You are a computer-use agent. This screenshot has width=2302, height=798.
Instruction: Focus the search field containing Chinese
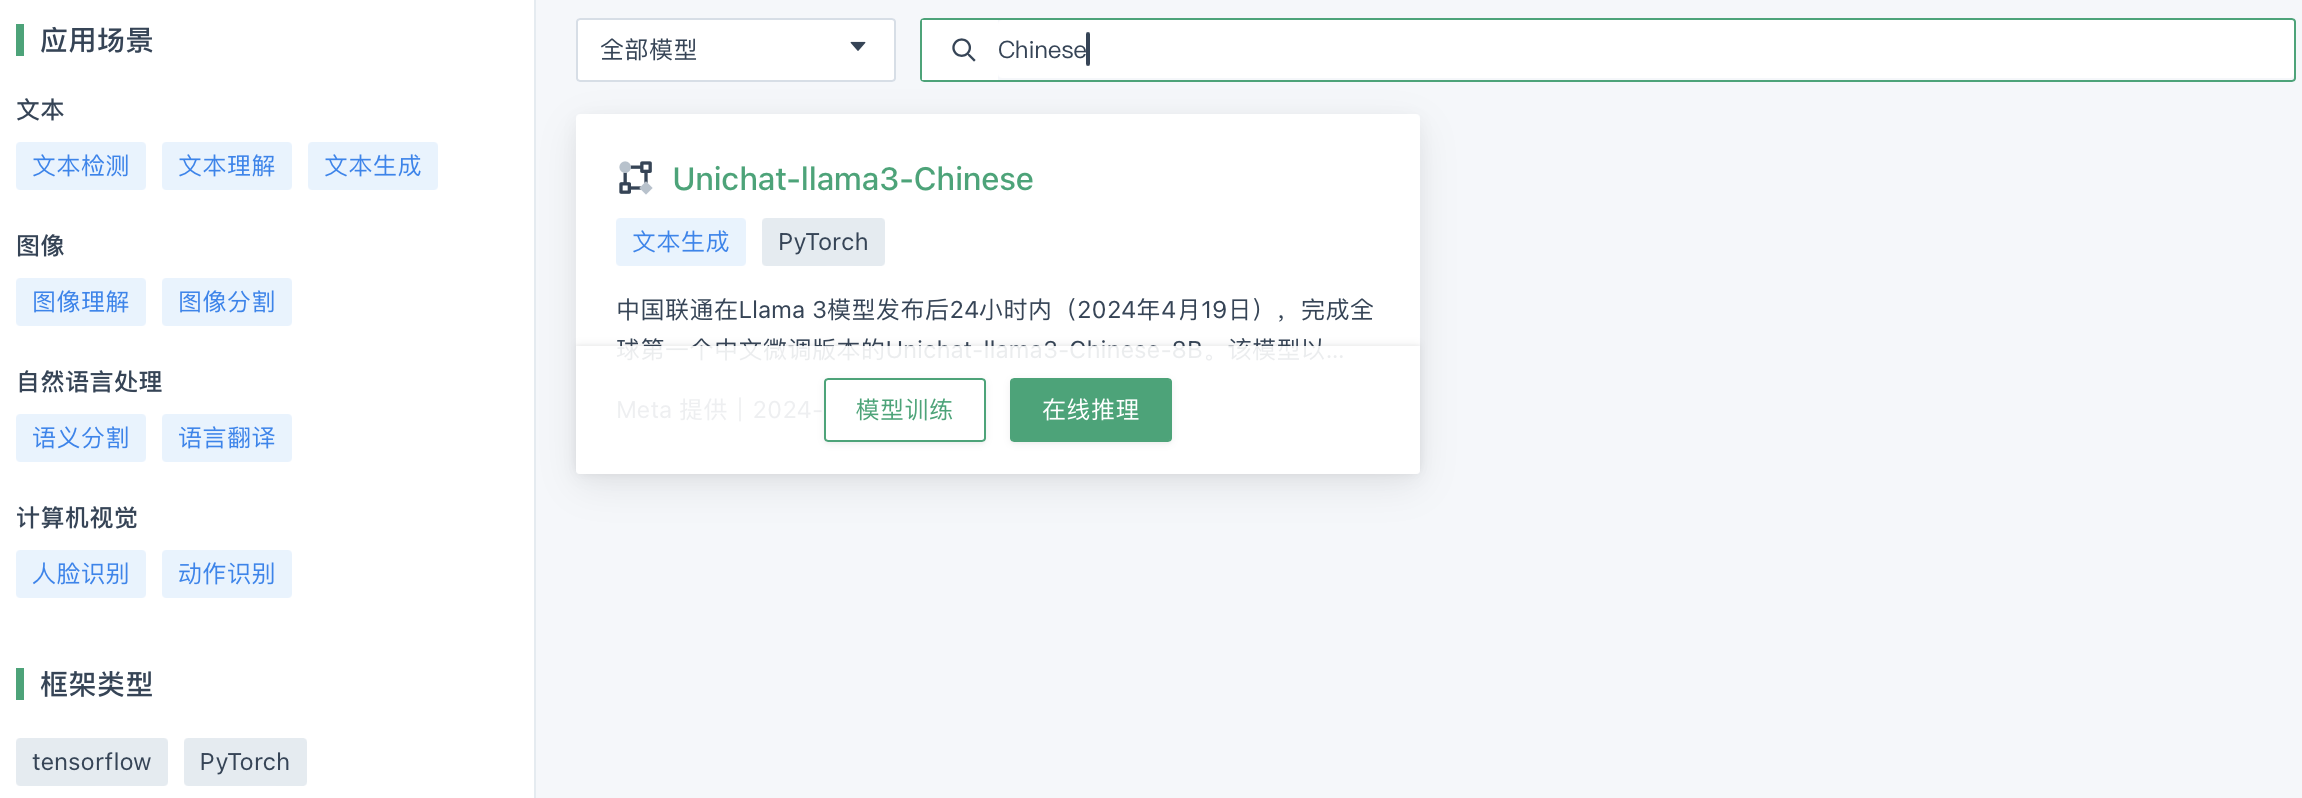point(1607,50)
